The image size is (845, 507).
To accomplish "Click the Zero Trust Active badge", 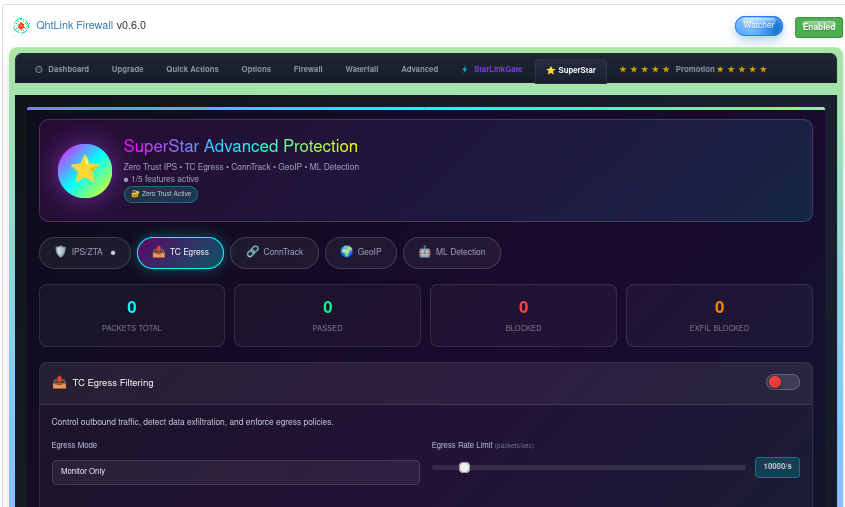I will pos(161,194).
